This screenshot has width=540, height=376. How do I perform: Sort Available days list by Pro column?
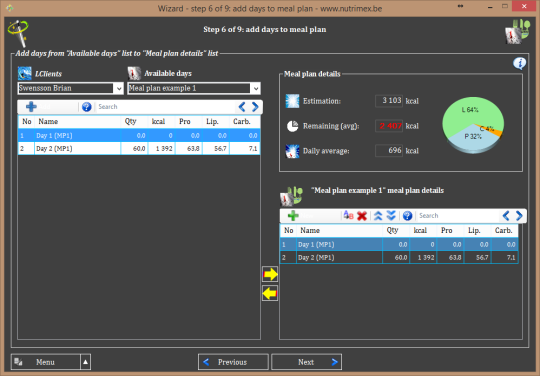189,122
